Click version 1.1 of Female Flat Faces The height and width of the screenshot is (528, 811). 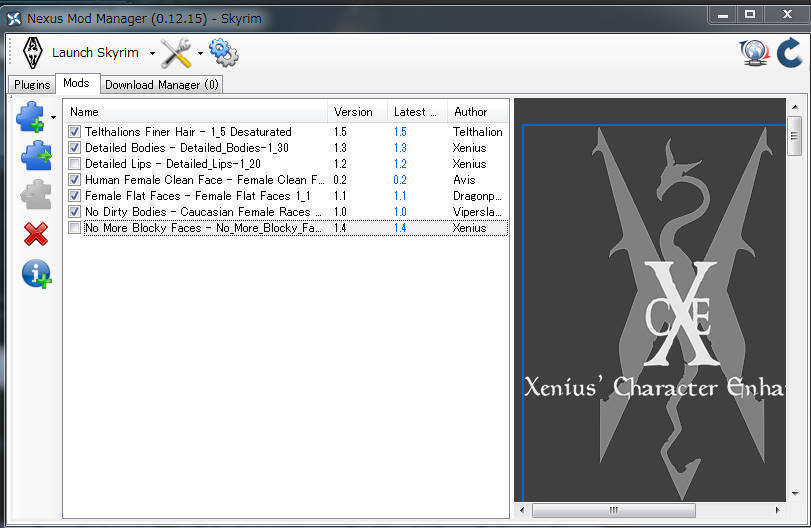point(340,196)
